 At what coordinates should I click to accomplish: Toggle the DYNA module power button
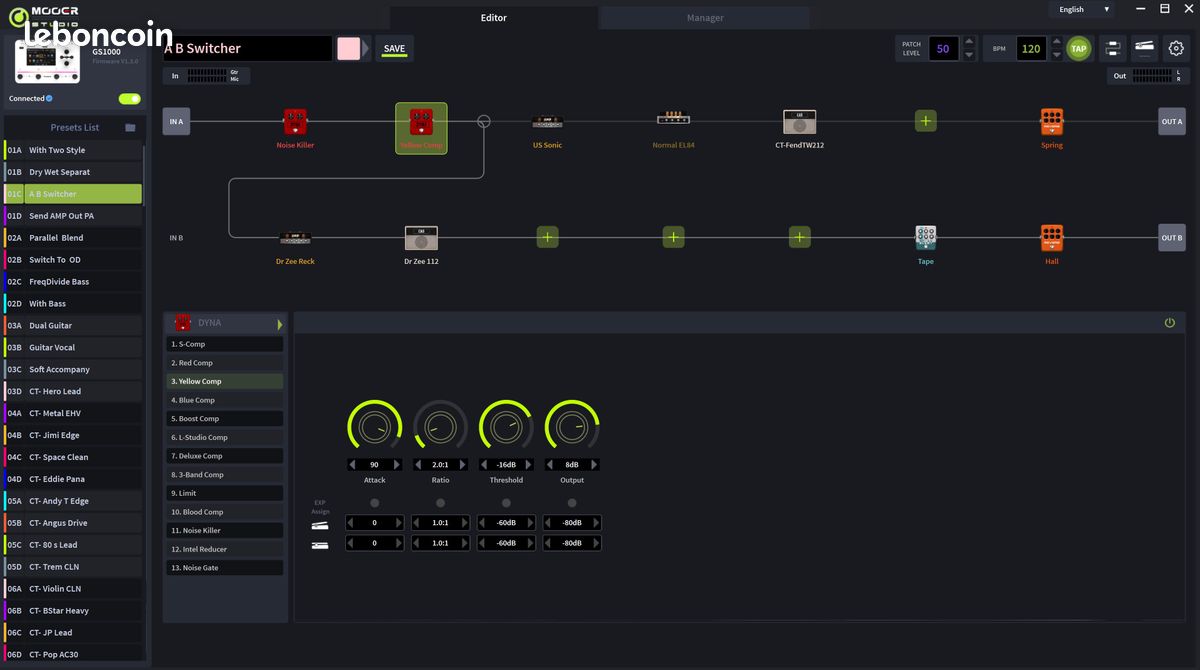1170,323
